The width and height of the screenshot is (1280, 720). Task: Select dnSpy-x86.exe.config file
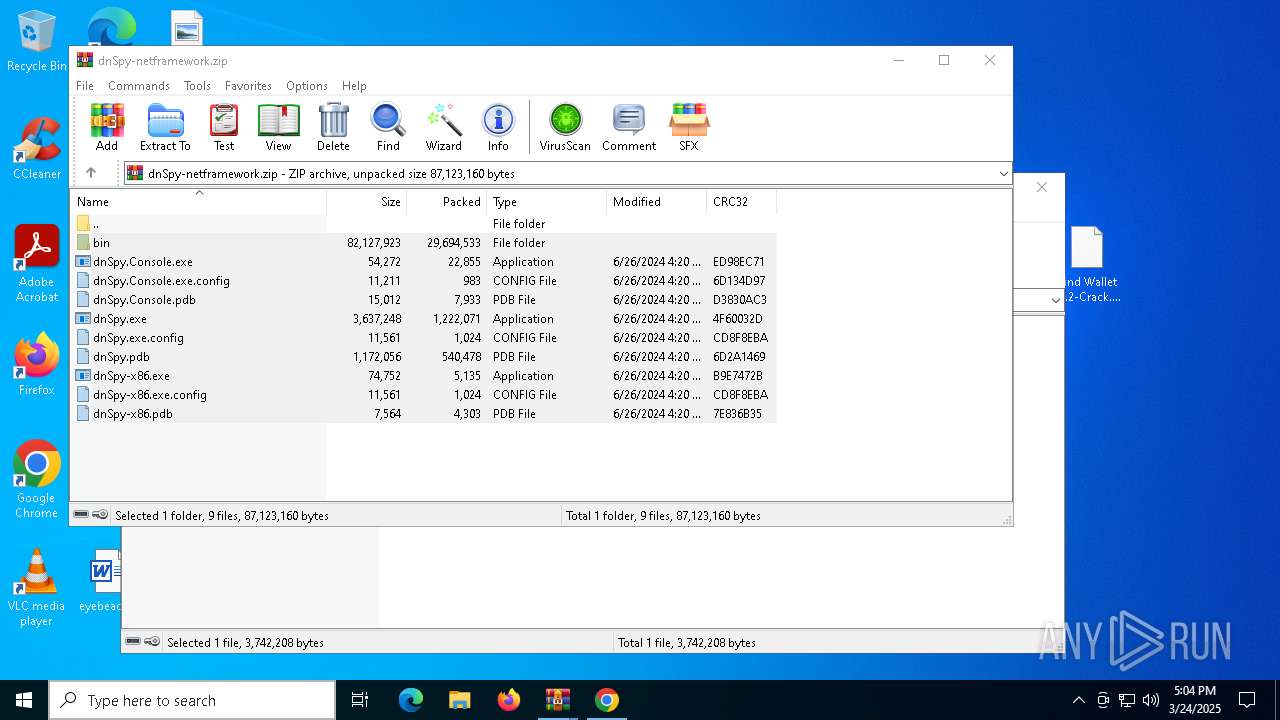click(424, 394)
